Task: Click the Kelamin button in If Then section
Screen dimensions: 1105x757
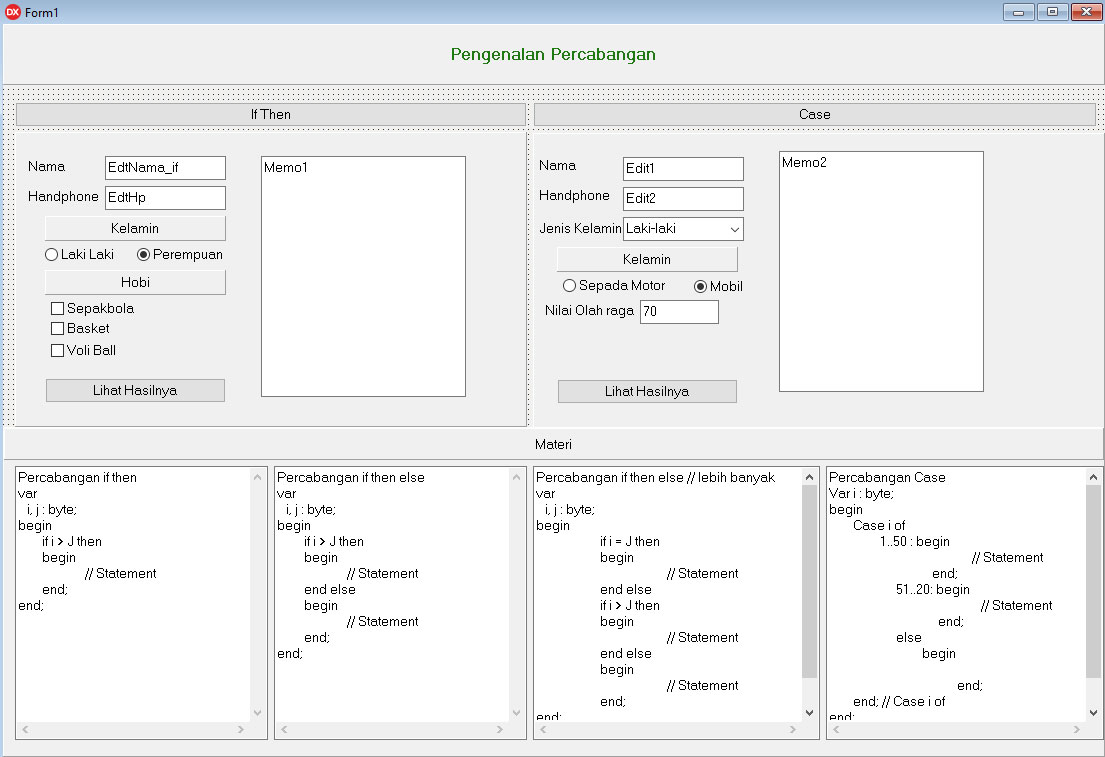Action: coord(135,228)
